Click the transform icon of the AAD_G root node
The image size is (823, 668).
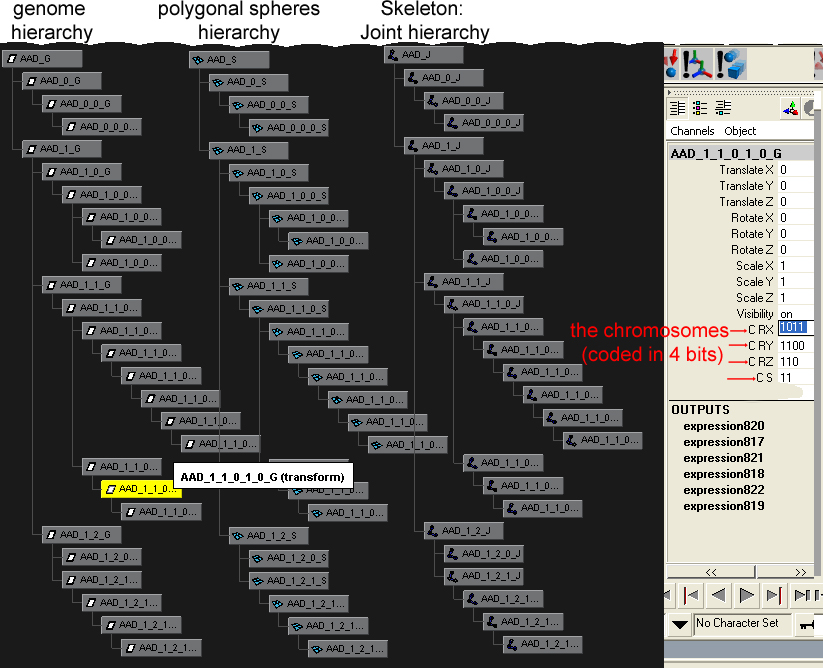12,60
